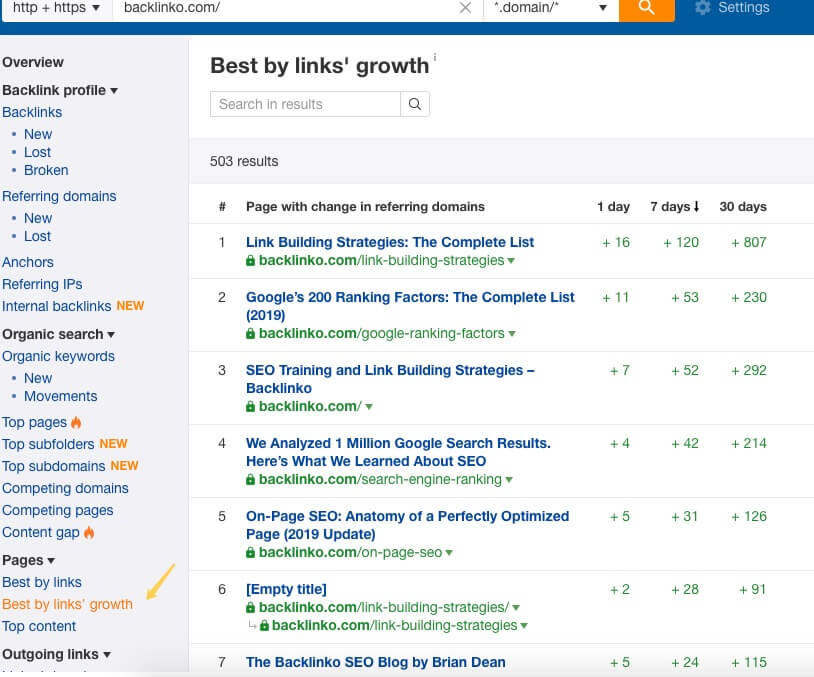
Task: Expand dropdown arrow after google-ranking-factors URL
Action: (x=512, y=334)
